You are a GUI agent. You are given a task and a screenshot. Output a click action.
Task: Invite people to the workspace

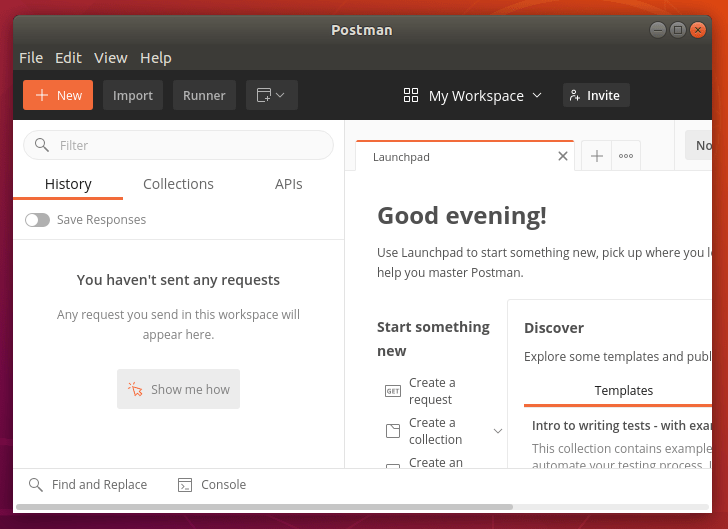(596, 95)
